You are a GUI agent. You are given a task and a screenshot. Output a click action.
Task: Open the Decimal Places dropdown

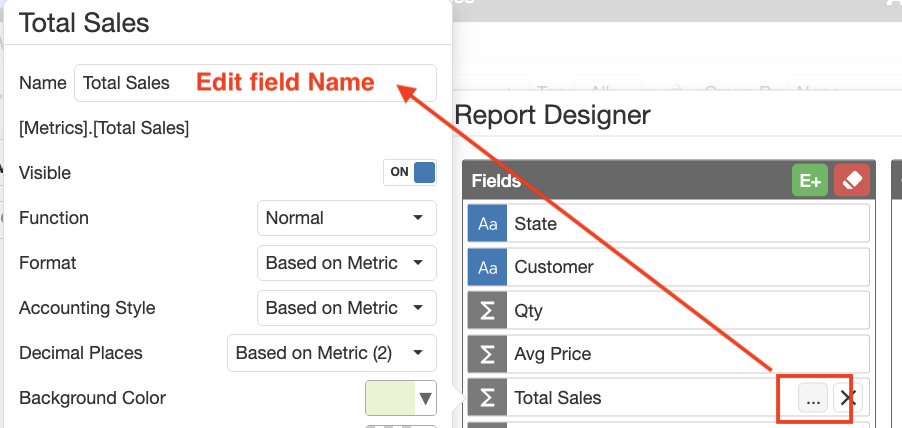pyautogui.click(x=332, y=353)
